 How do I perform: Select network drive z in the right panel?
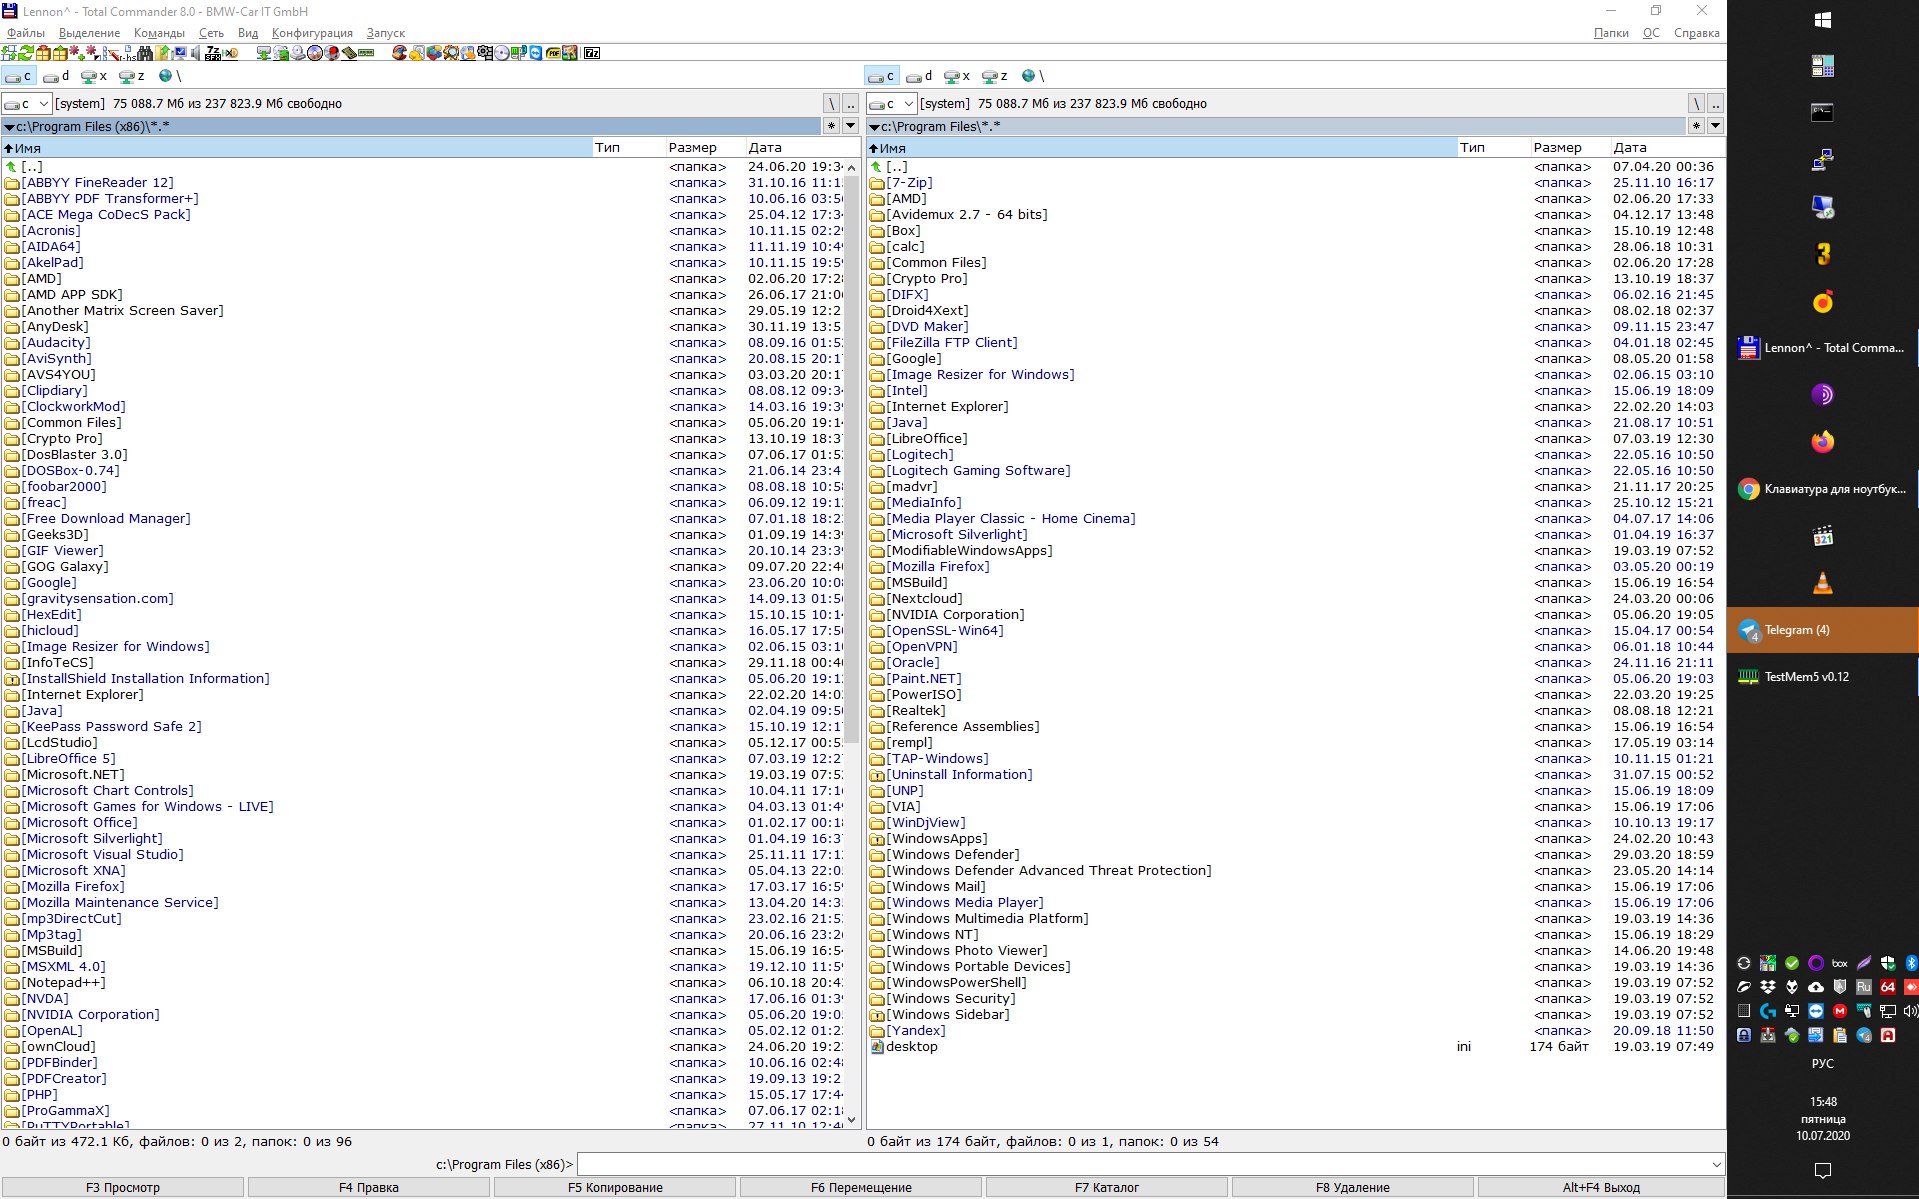[995, 76]
